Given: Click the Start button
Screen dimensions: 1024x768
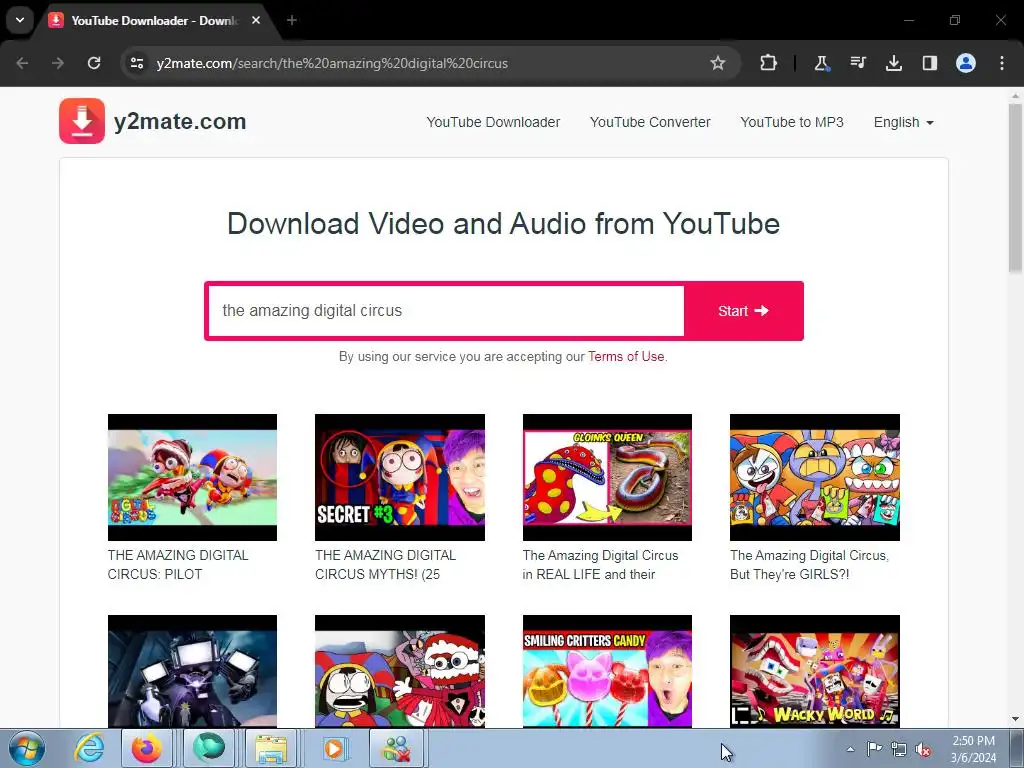Looking at the screenshot, I should [743, 311].
